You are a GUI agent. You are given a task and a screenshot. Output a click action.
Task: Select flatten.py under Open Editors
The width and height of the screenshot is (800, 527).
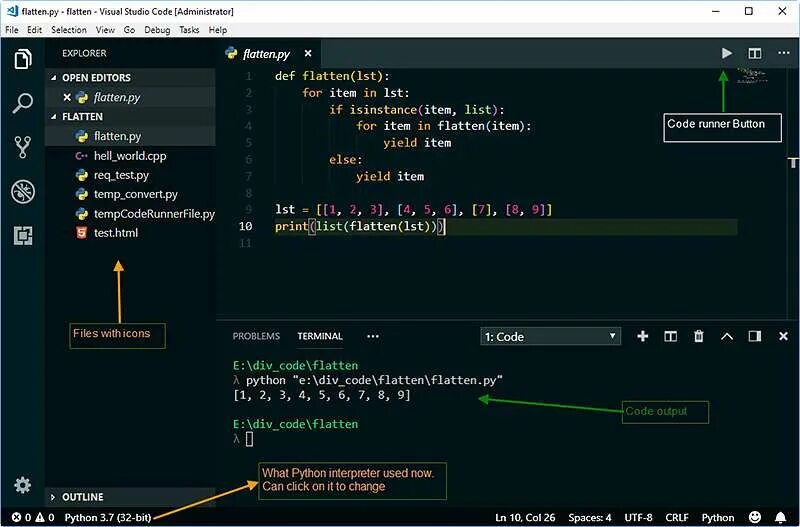tap(131, 97)
